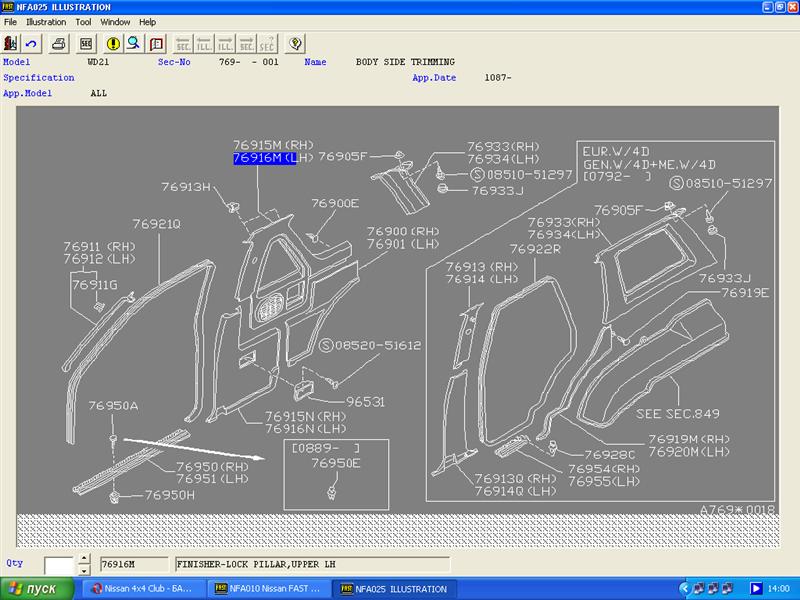Click the SEC section toolbar button
This screenshot has width=800, height=600.
pos(86,44)
